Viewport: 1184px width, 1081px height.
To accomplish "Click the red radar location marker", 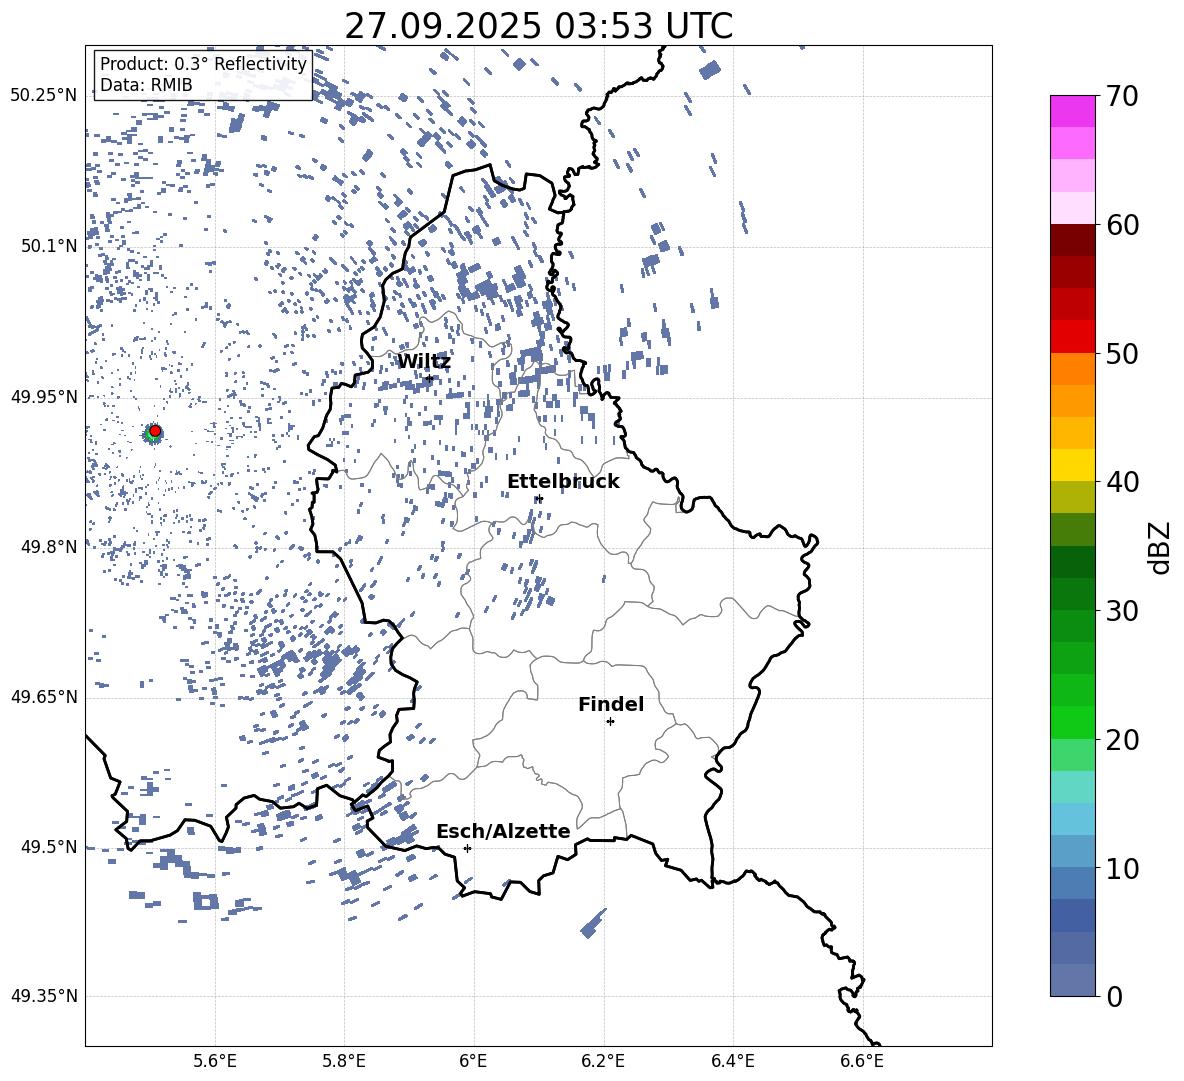I will tap(155, 431).
